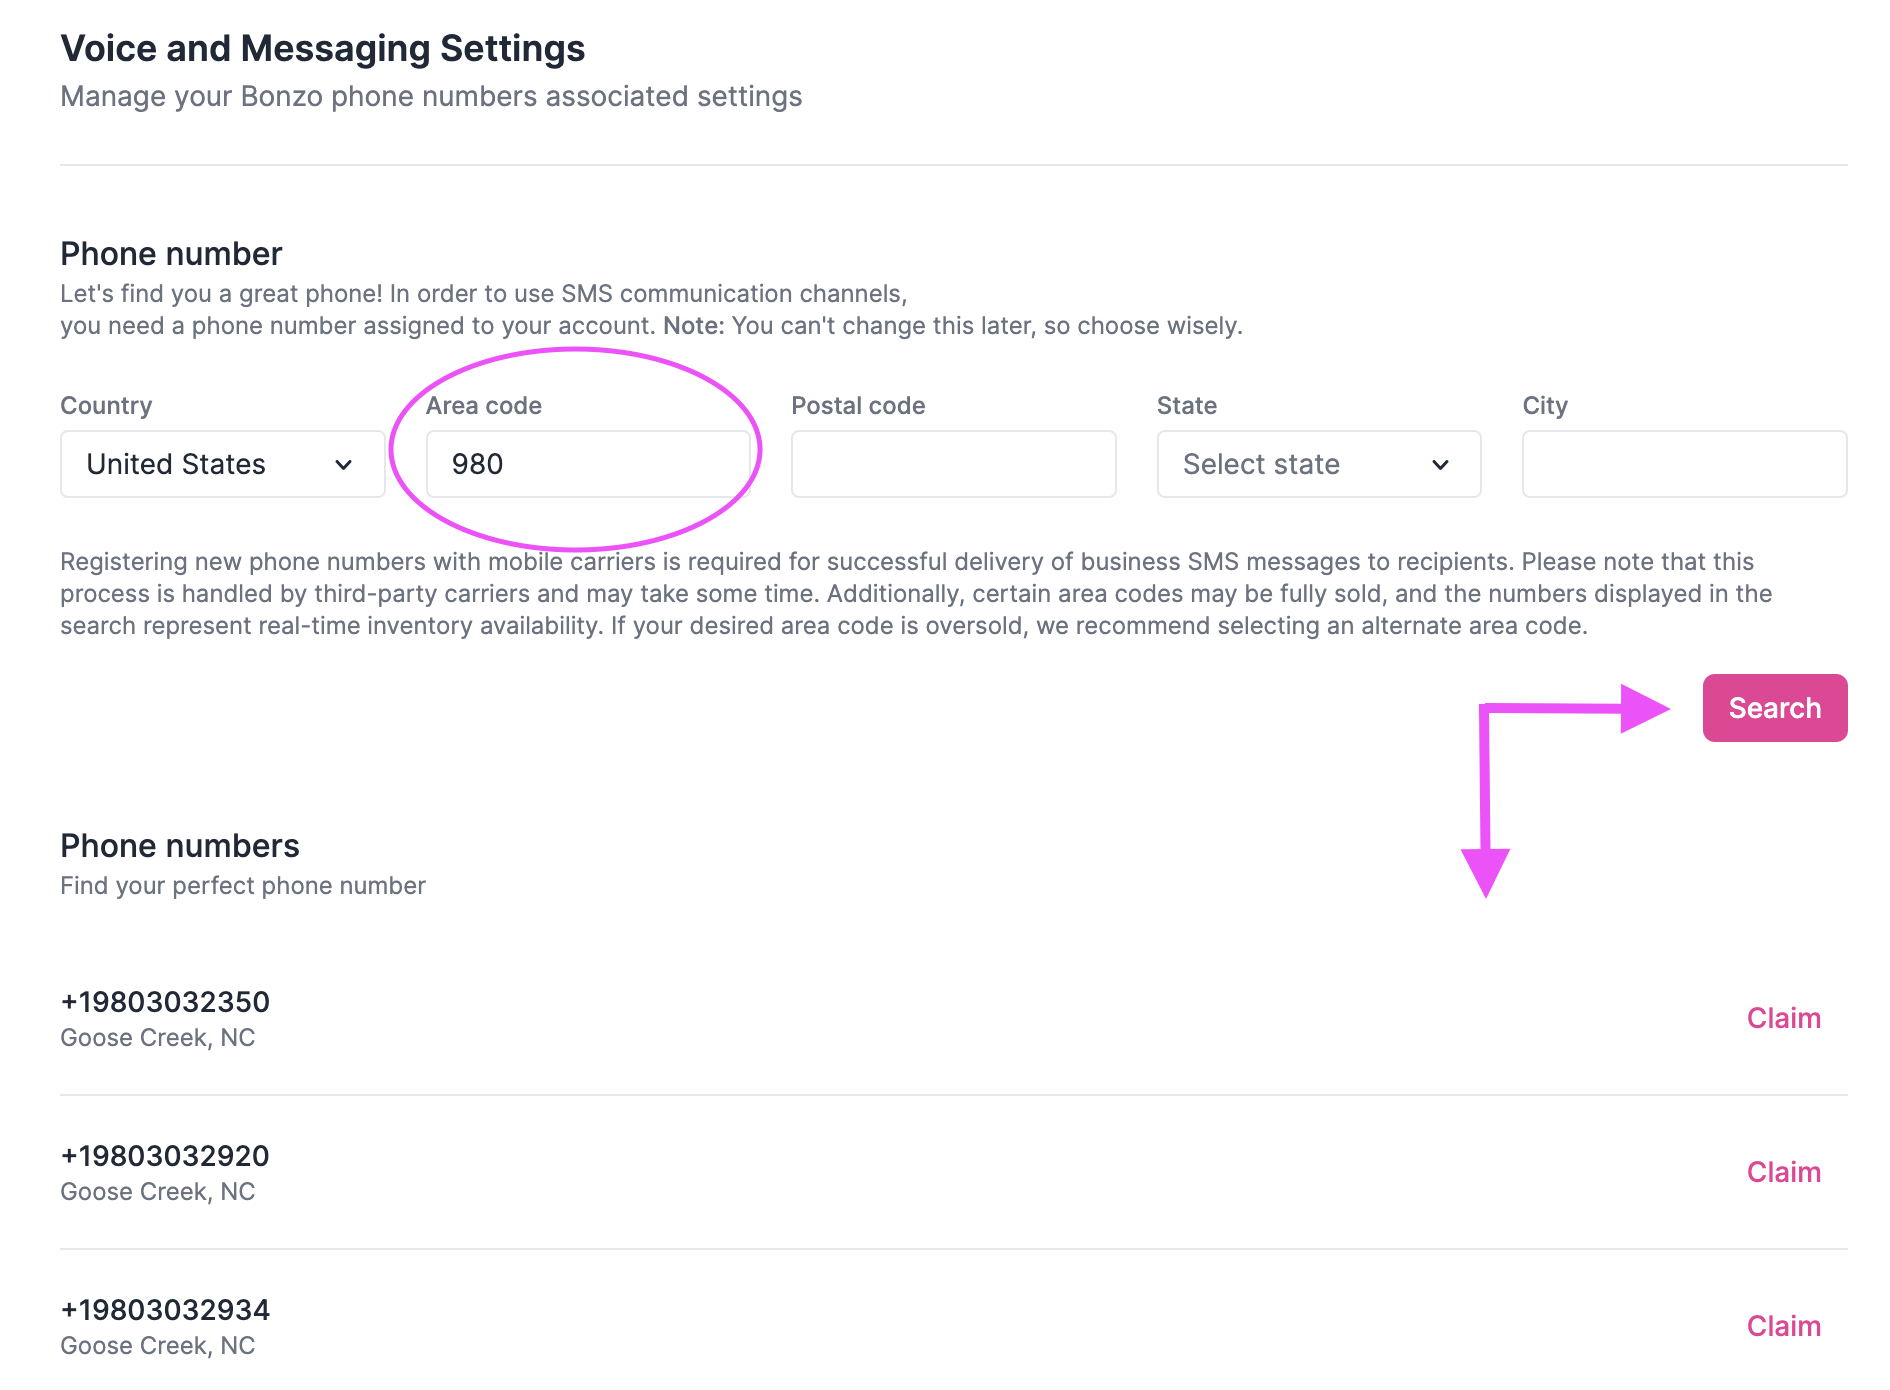Viewport: 1890px width, 1390px height.
Task: Select the phone number +19803032920
Action: click(x=164, y=1155)
